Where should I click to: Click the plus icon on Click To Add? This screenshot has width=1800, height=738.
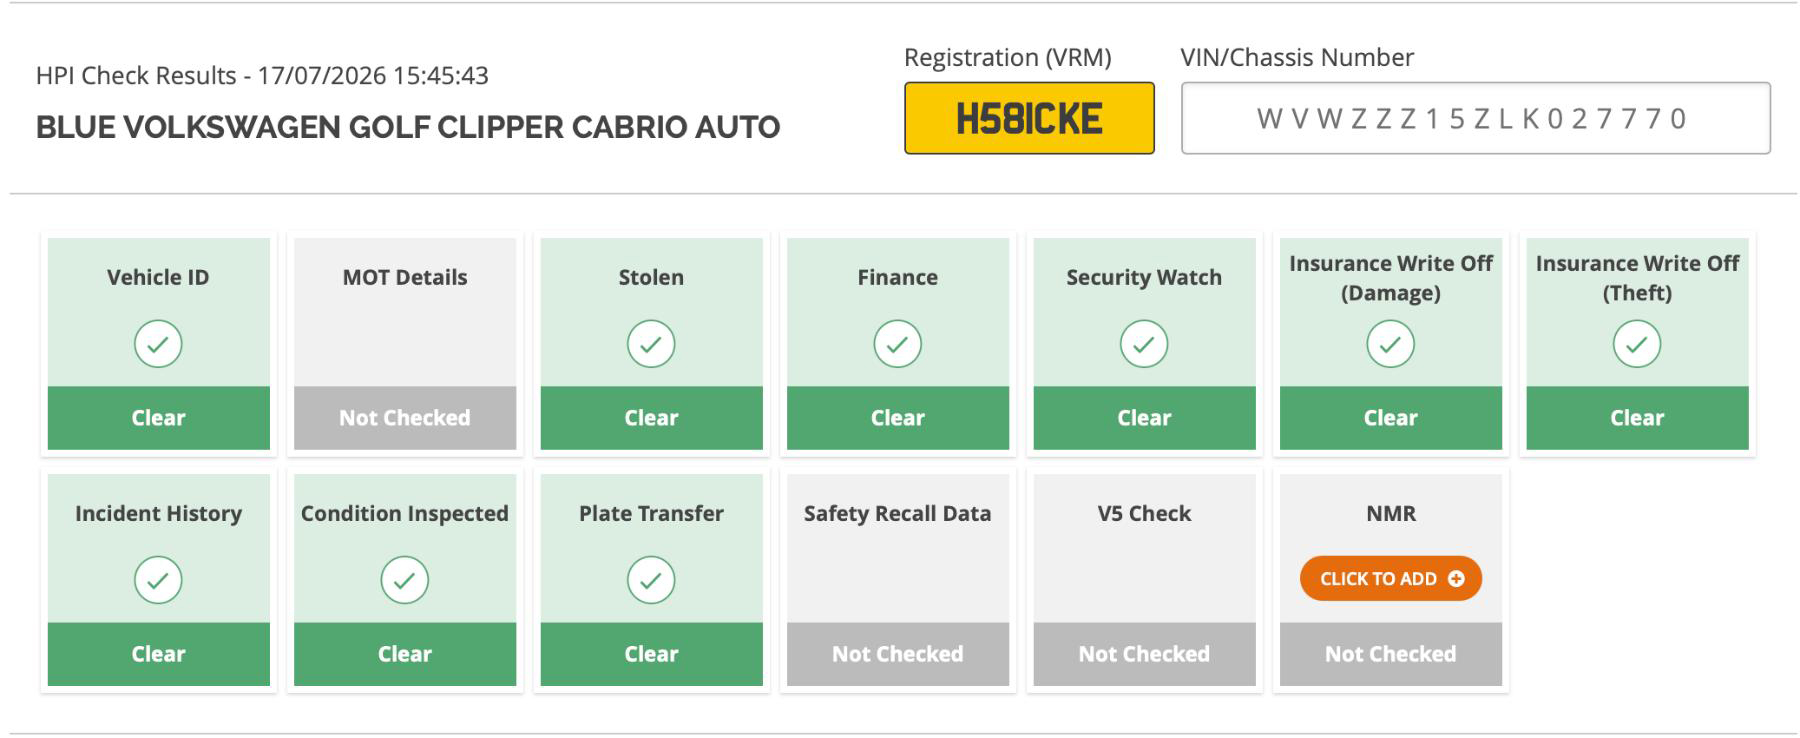[1456, 579]
